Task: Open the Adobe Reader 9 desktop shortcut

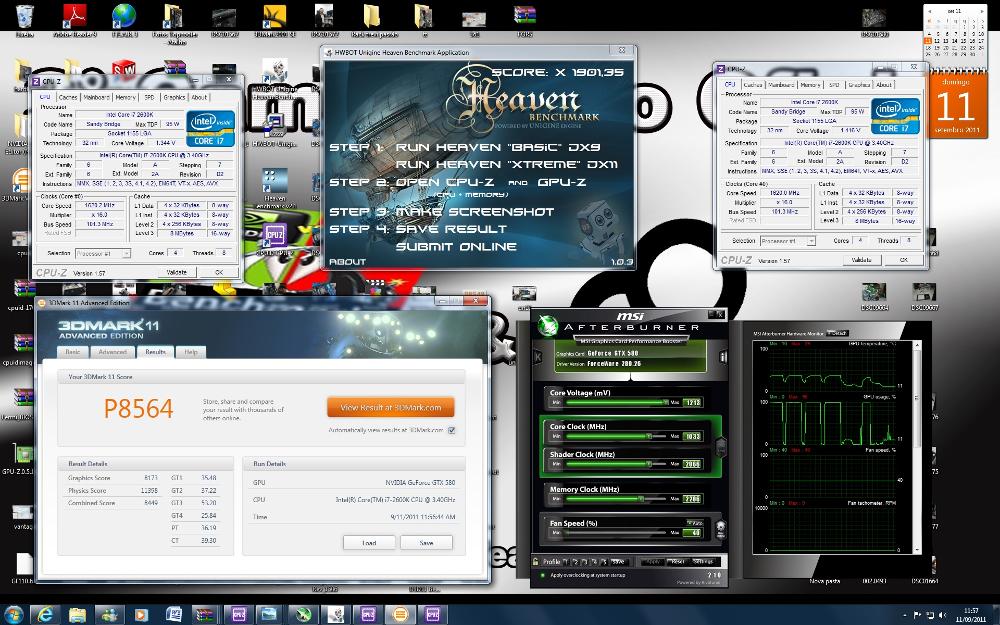Action: point(75,18)
